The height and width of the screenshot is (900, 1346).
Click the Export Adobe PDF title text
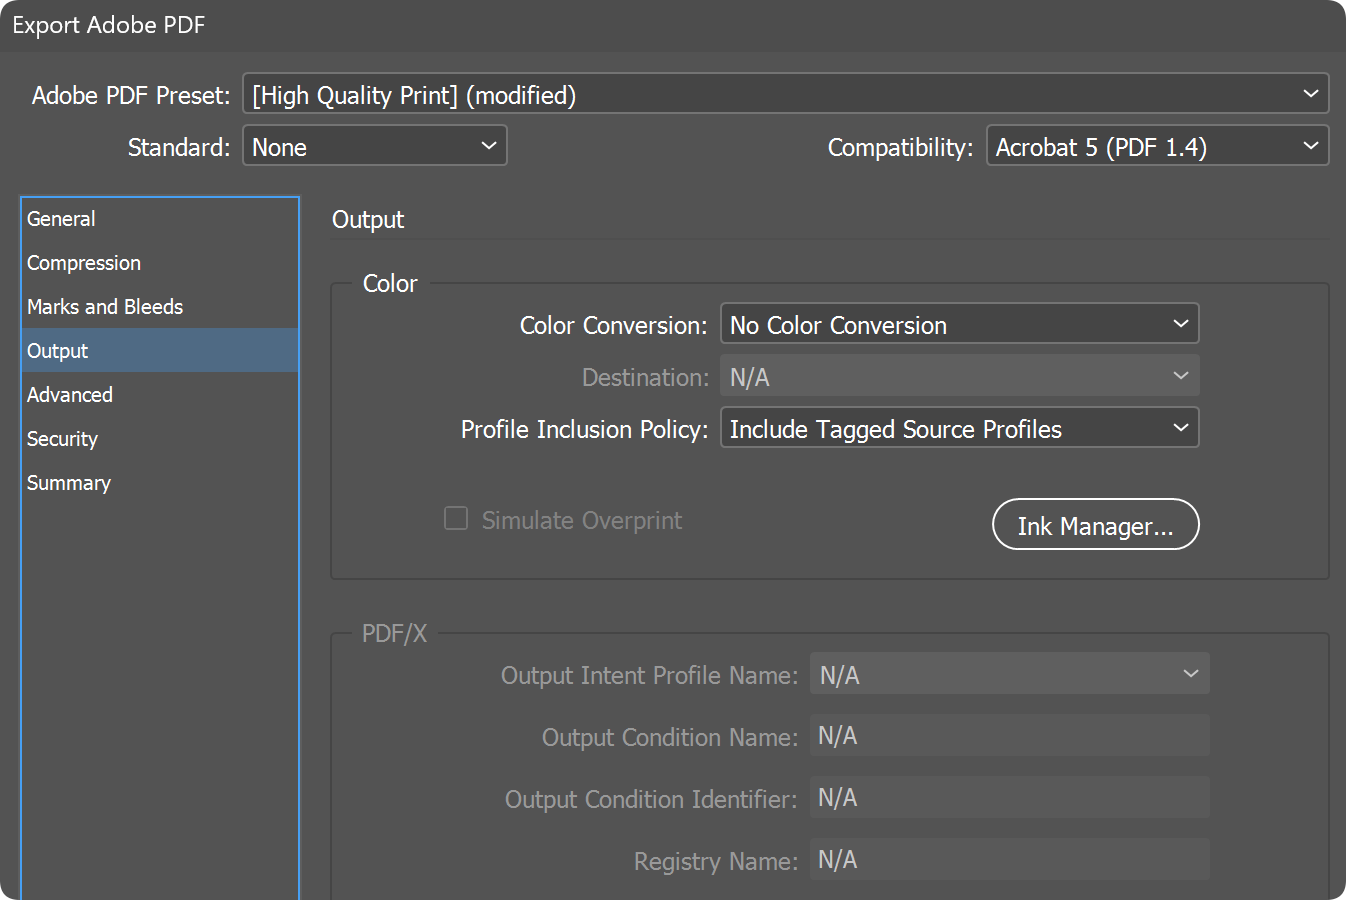(108, 25)
